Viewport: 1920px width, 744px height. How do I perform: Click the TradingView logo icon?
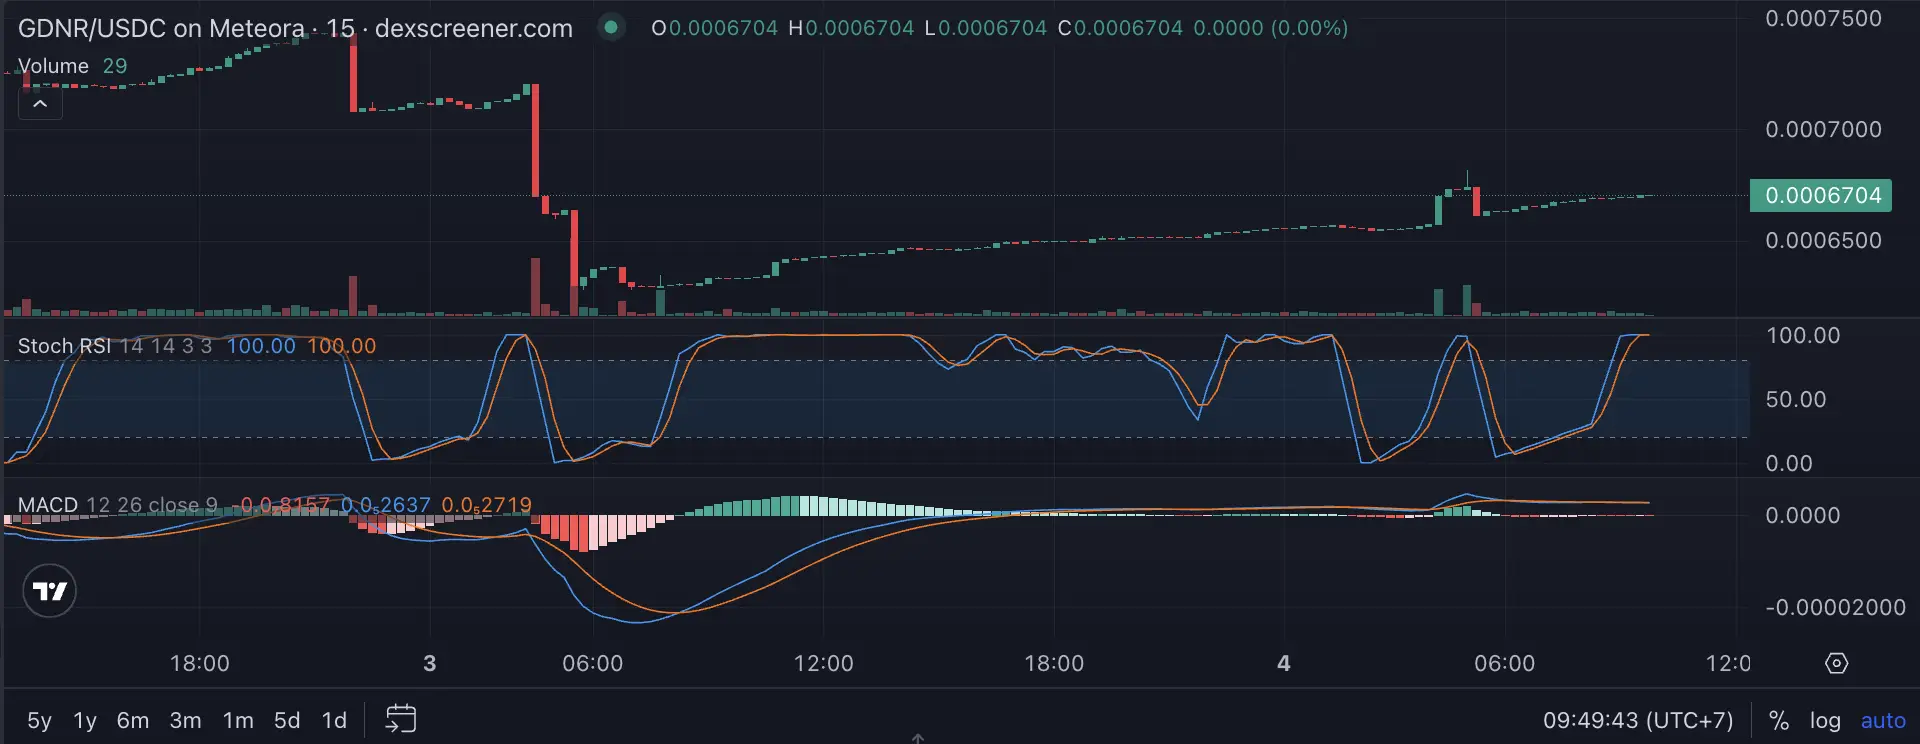click(49, 591)
